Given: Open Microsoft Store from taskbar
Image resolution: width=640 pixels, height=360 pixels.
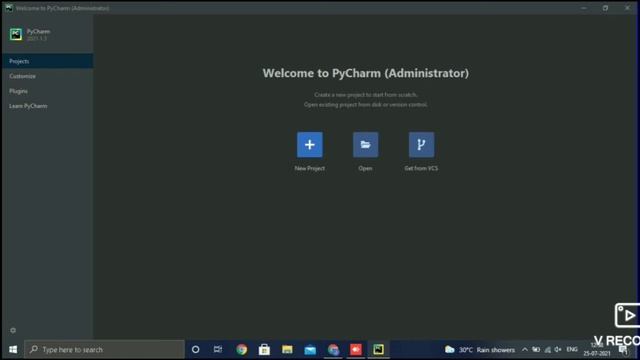Looking at the screenshot, I should [x=264, y=350].
